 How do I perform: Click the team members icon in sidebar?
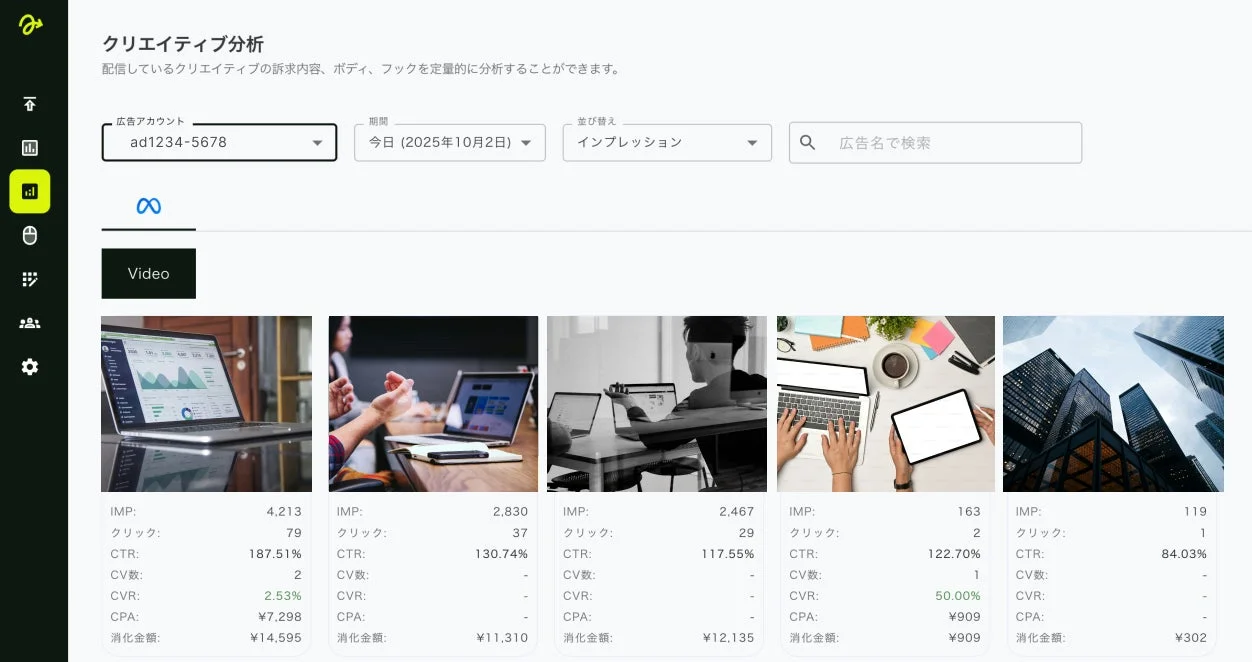[30, 323]
